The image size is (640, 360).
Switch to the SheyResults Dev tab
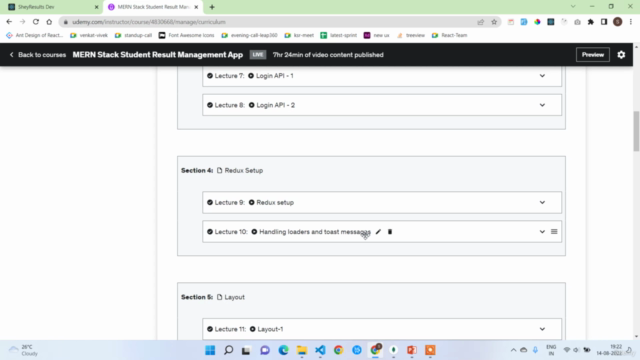pos(53,7)
